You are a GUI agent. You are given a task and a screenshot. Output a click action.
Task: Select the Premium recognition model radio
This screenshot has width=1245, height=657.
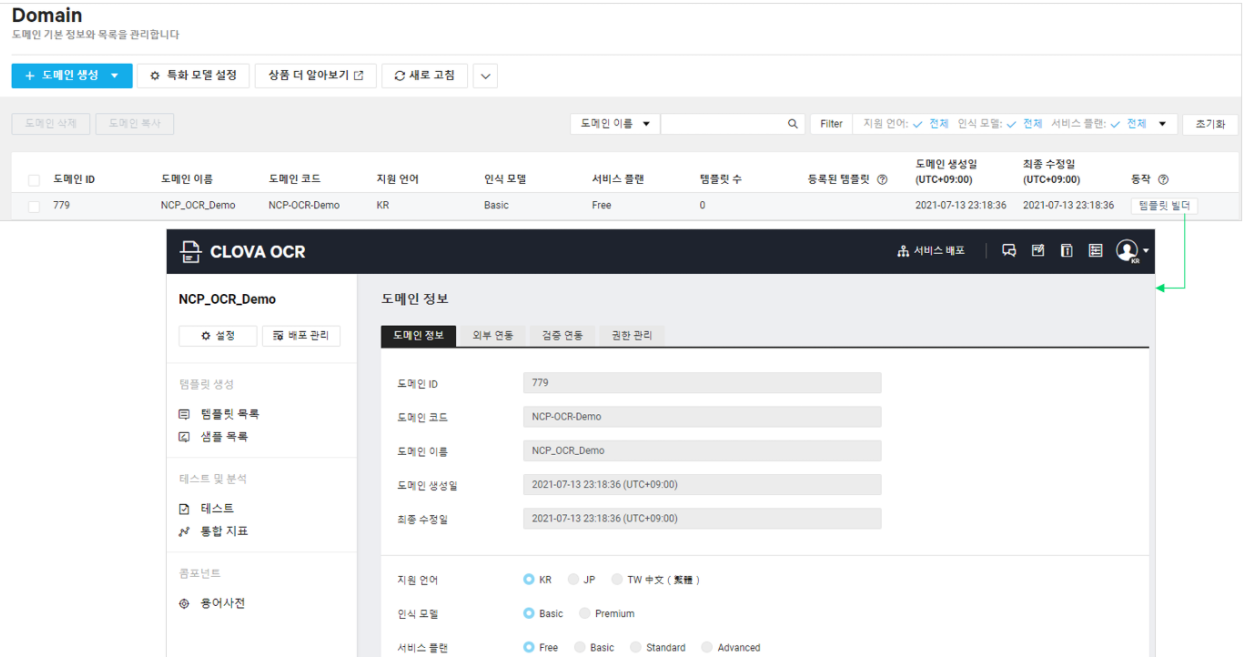pyautogui.click(x=585, y=614)
